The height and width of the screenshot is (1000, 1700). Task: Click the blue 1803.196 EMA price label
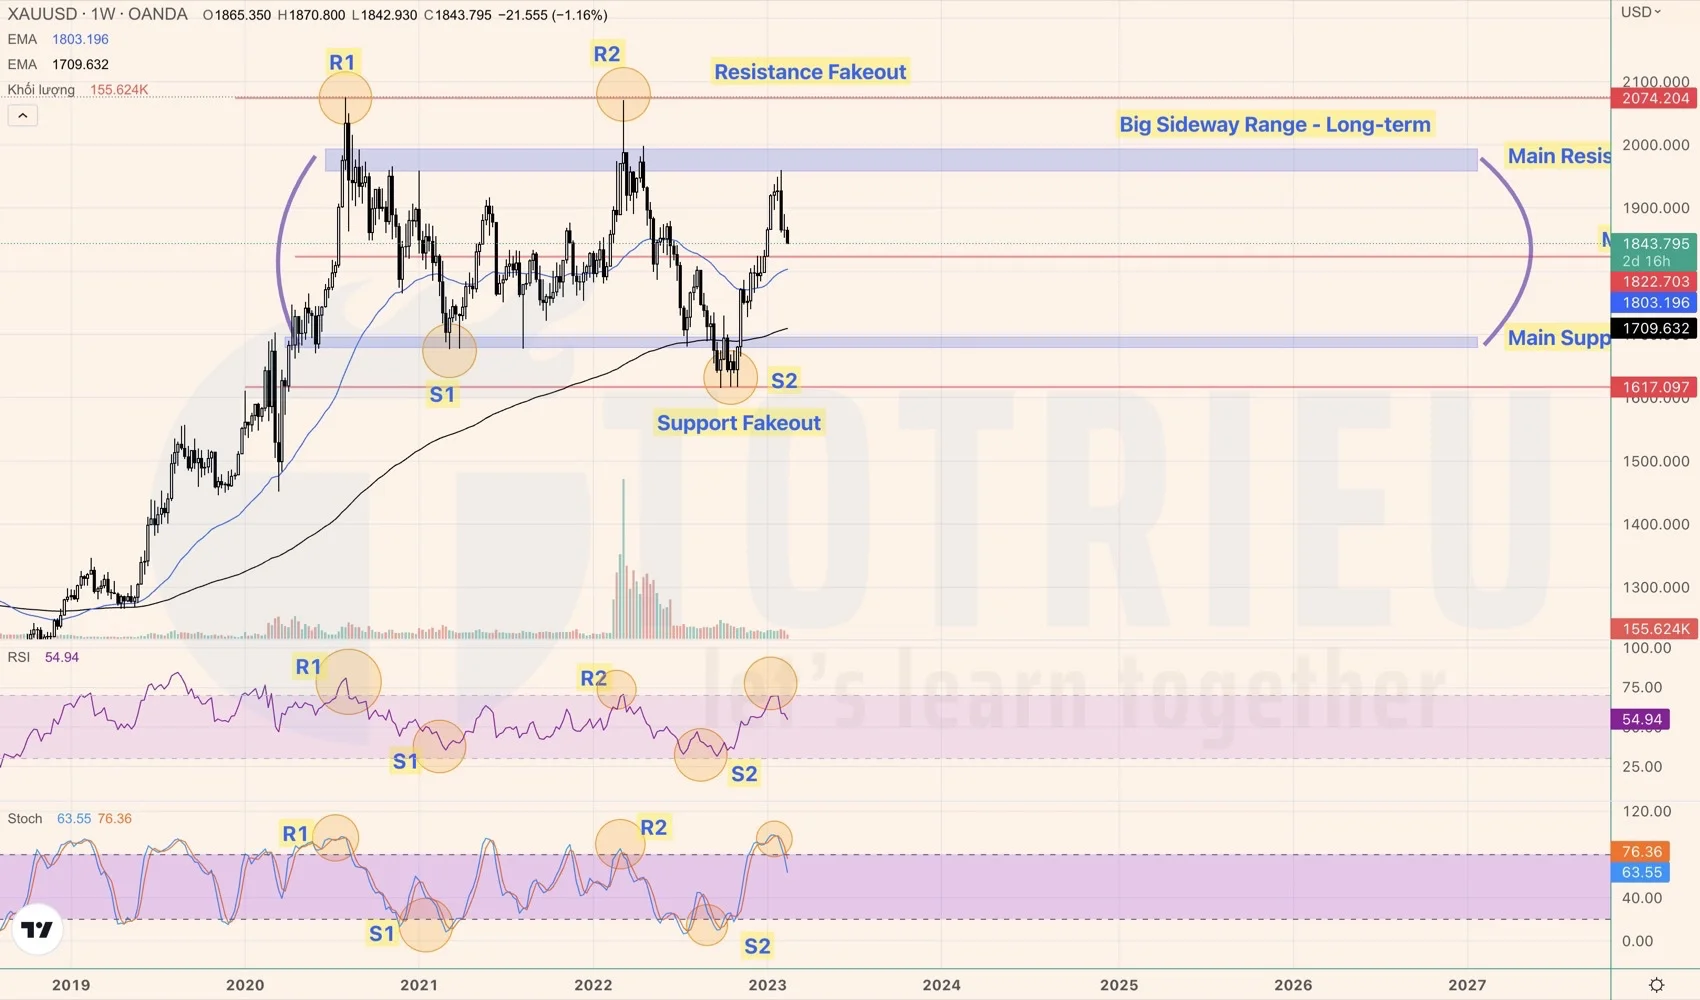(x=1654, y=302)
